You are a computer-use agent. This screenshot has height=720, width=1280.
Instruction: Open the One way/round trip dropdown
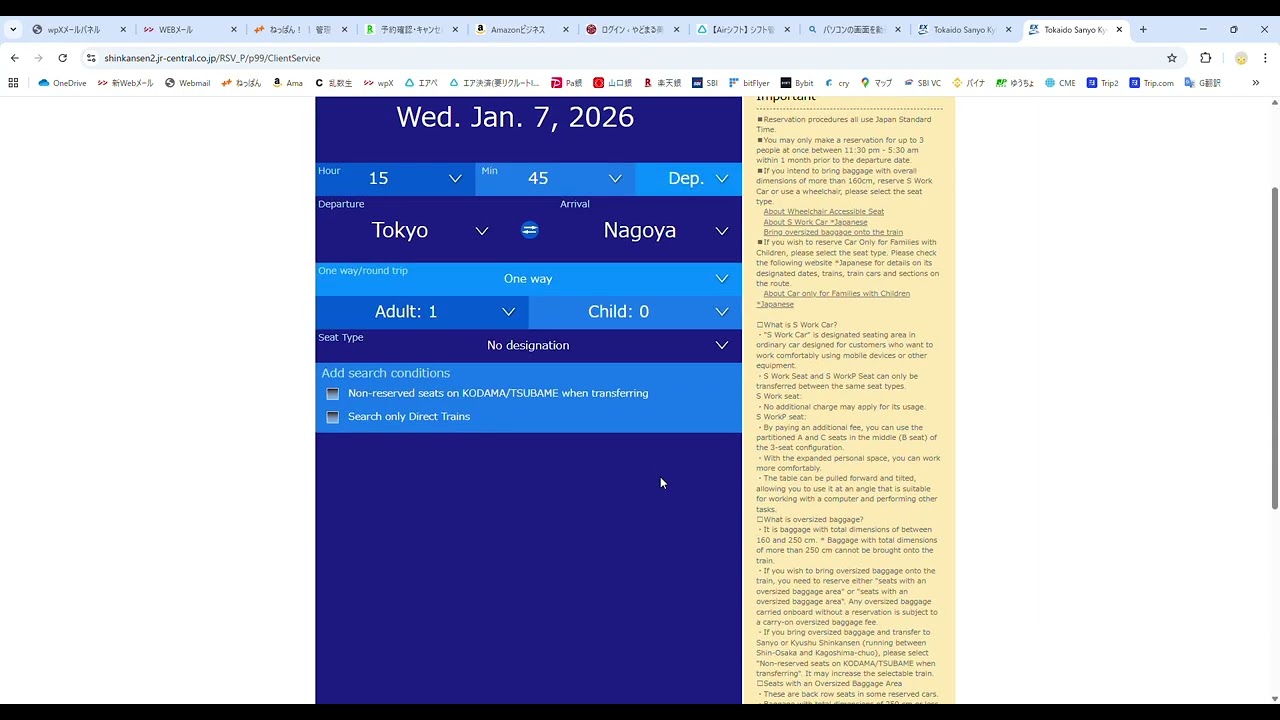(x=529, y=278)
